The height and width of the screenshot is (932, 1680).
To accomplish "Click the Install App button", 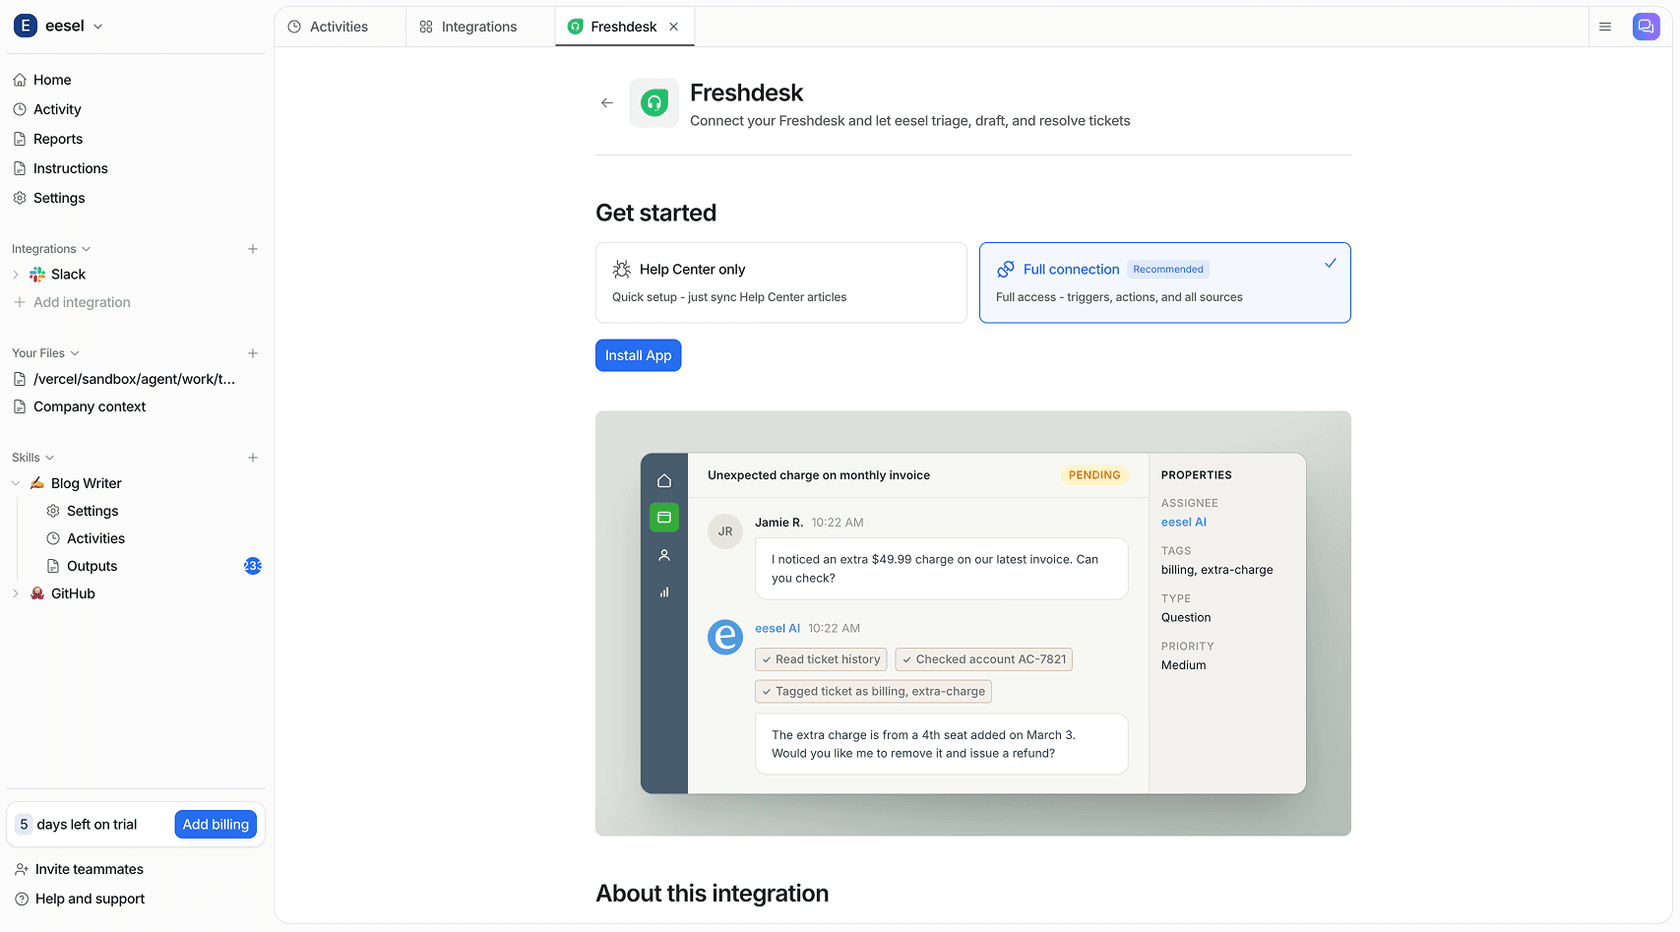I will (638, 355).
